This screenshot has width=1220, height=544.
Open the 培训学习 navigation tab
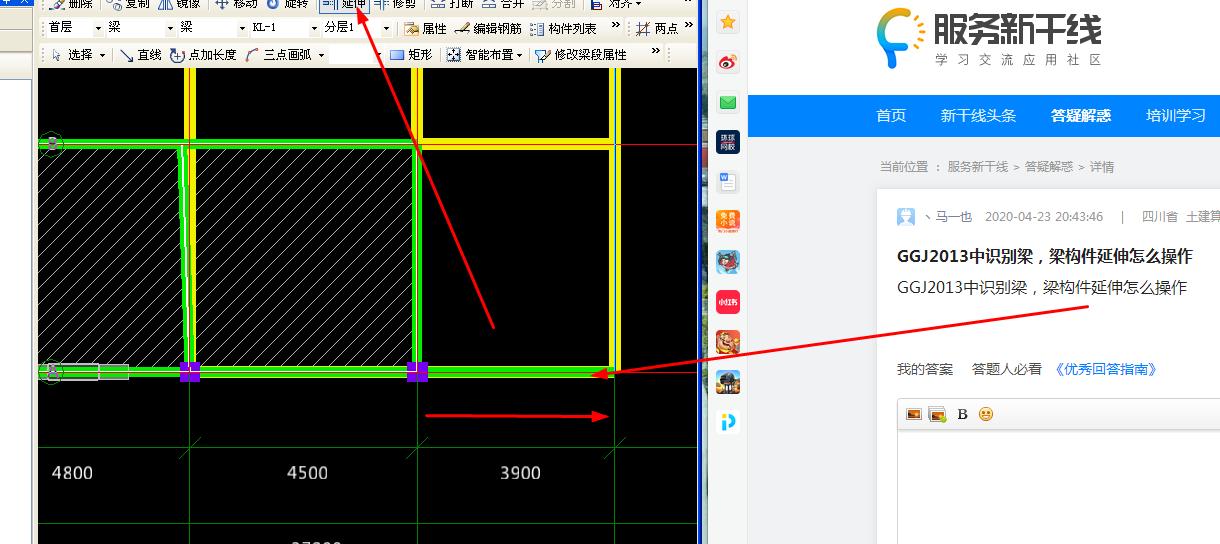[1176, 116]
